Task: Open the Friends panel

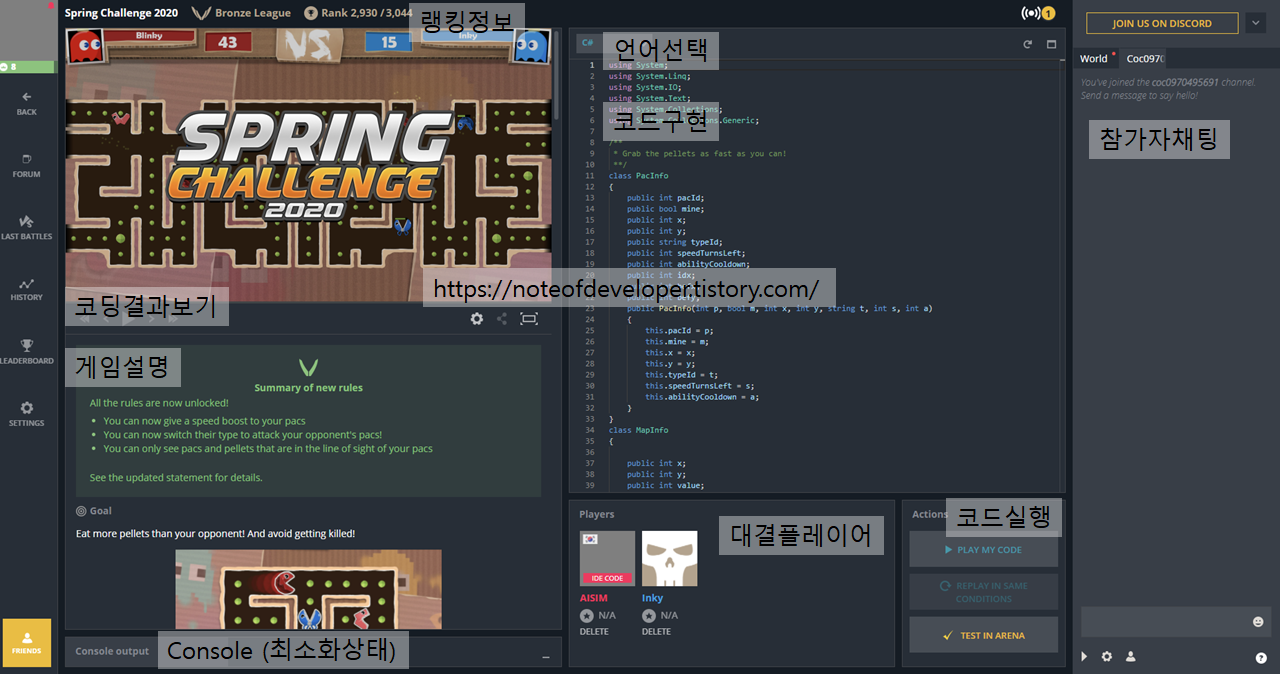Action: pos(27,642)
